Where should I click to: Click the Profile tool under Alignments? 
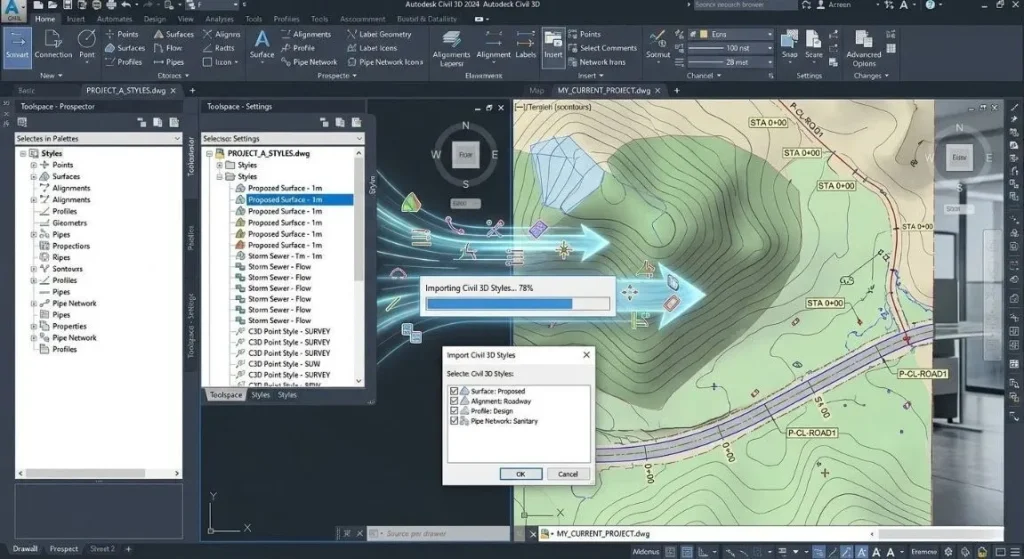click(298, 48)
